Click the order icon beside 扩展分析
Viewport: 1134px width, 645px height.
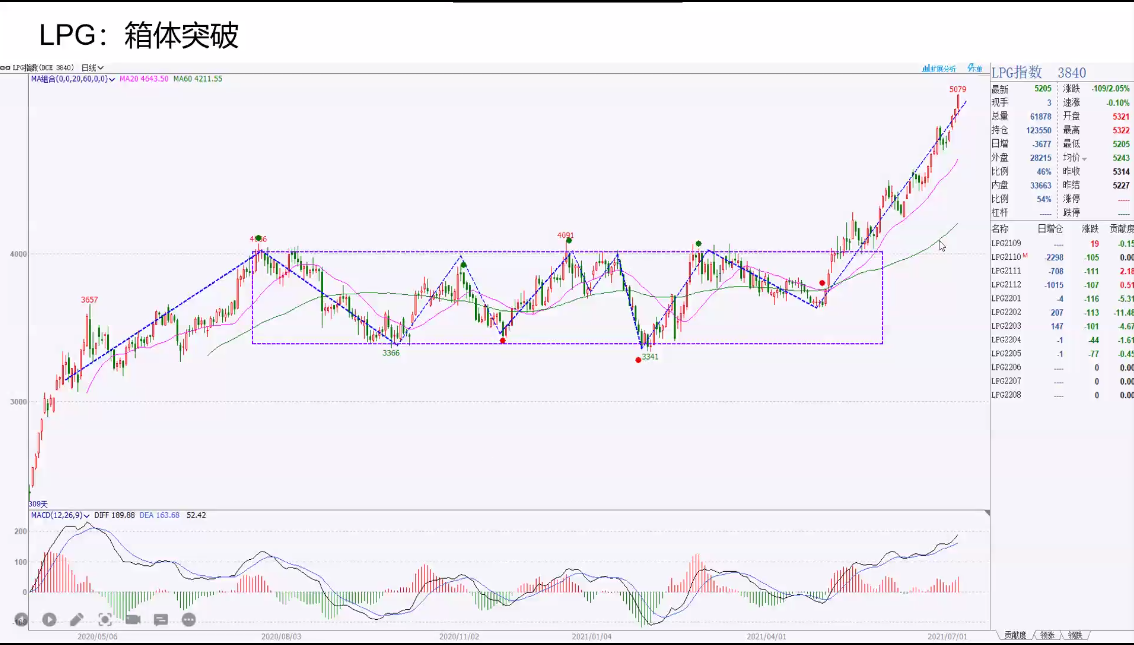pos(976,69)
